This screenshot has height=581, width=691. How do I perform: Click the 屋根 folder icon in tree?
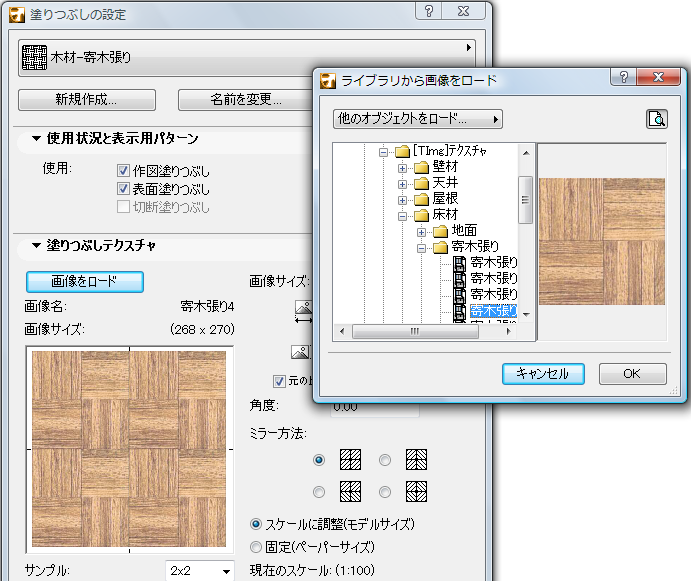[x=422, y=199]
